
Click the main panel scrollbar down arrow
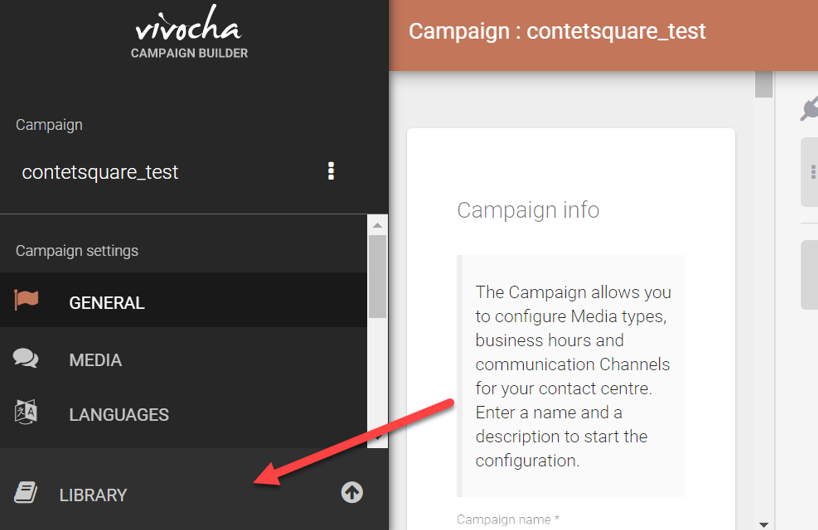tap(764, 524)
